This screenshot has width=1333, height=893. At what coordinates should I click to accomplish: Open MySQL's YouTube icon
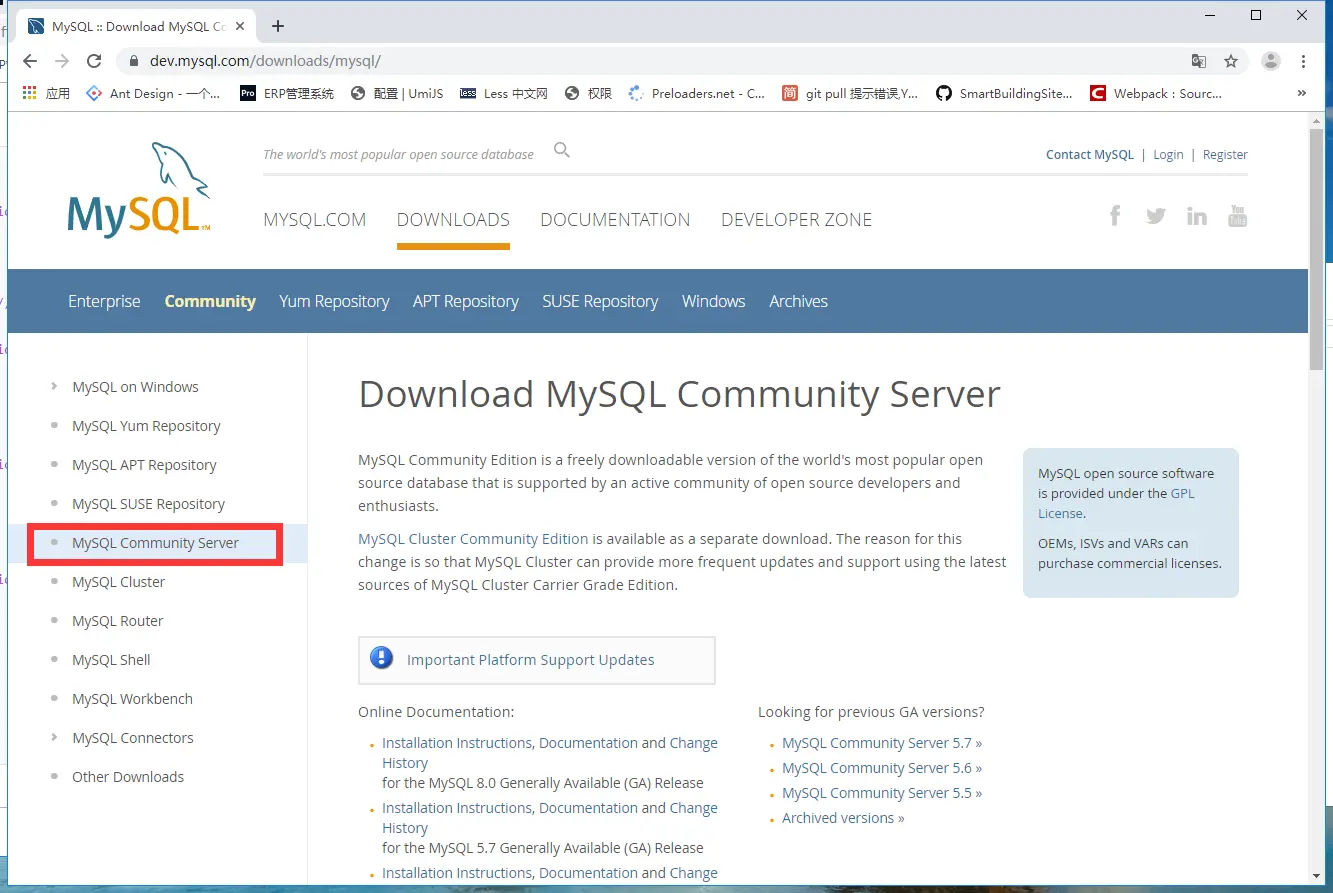click(1237, 215)
